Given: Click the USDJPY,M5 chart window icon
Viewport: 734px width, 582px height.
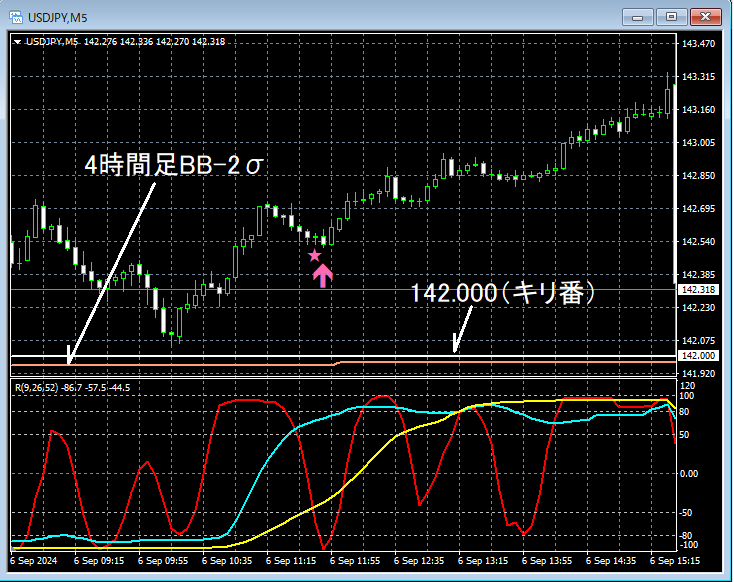Looking at the screenshot, I should point(16,18).
